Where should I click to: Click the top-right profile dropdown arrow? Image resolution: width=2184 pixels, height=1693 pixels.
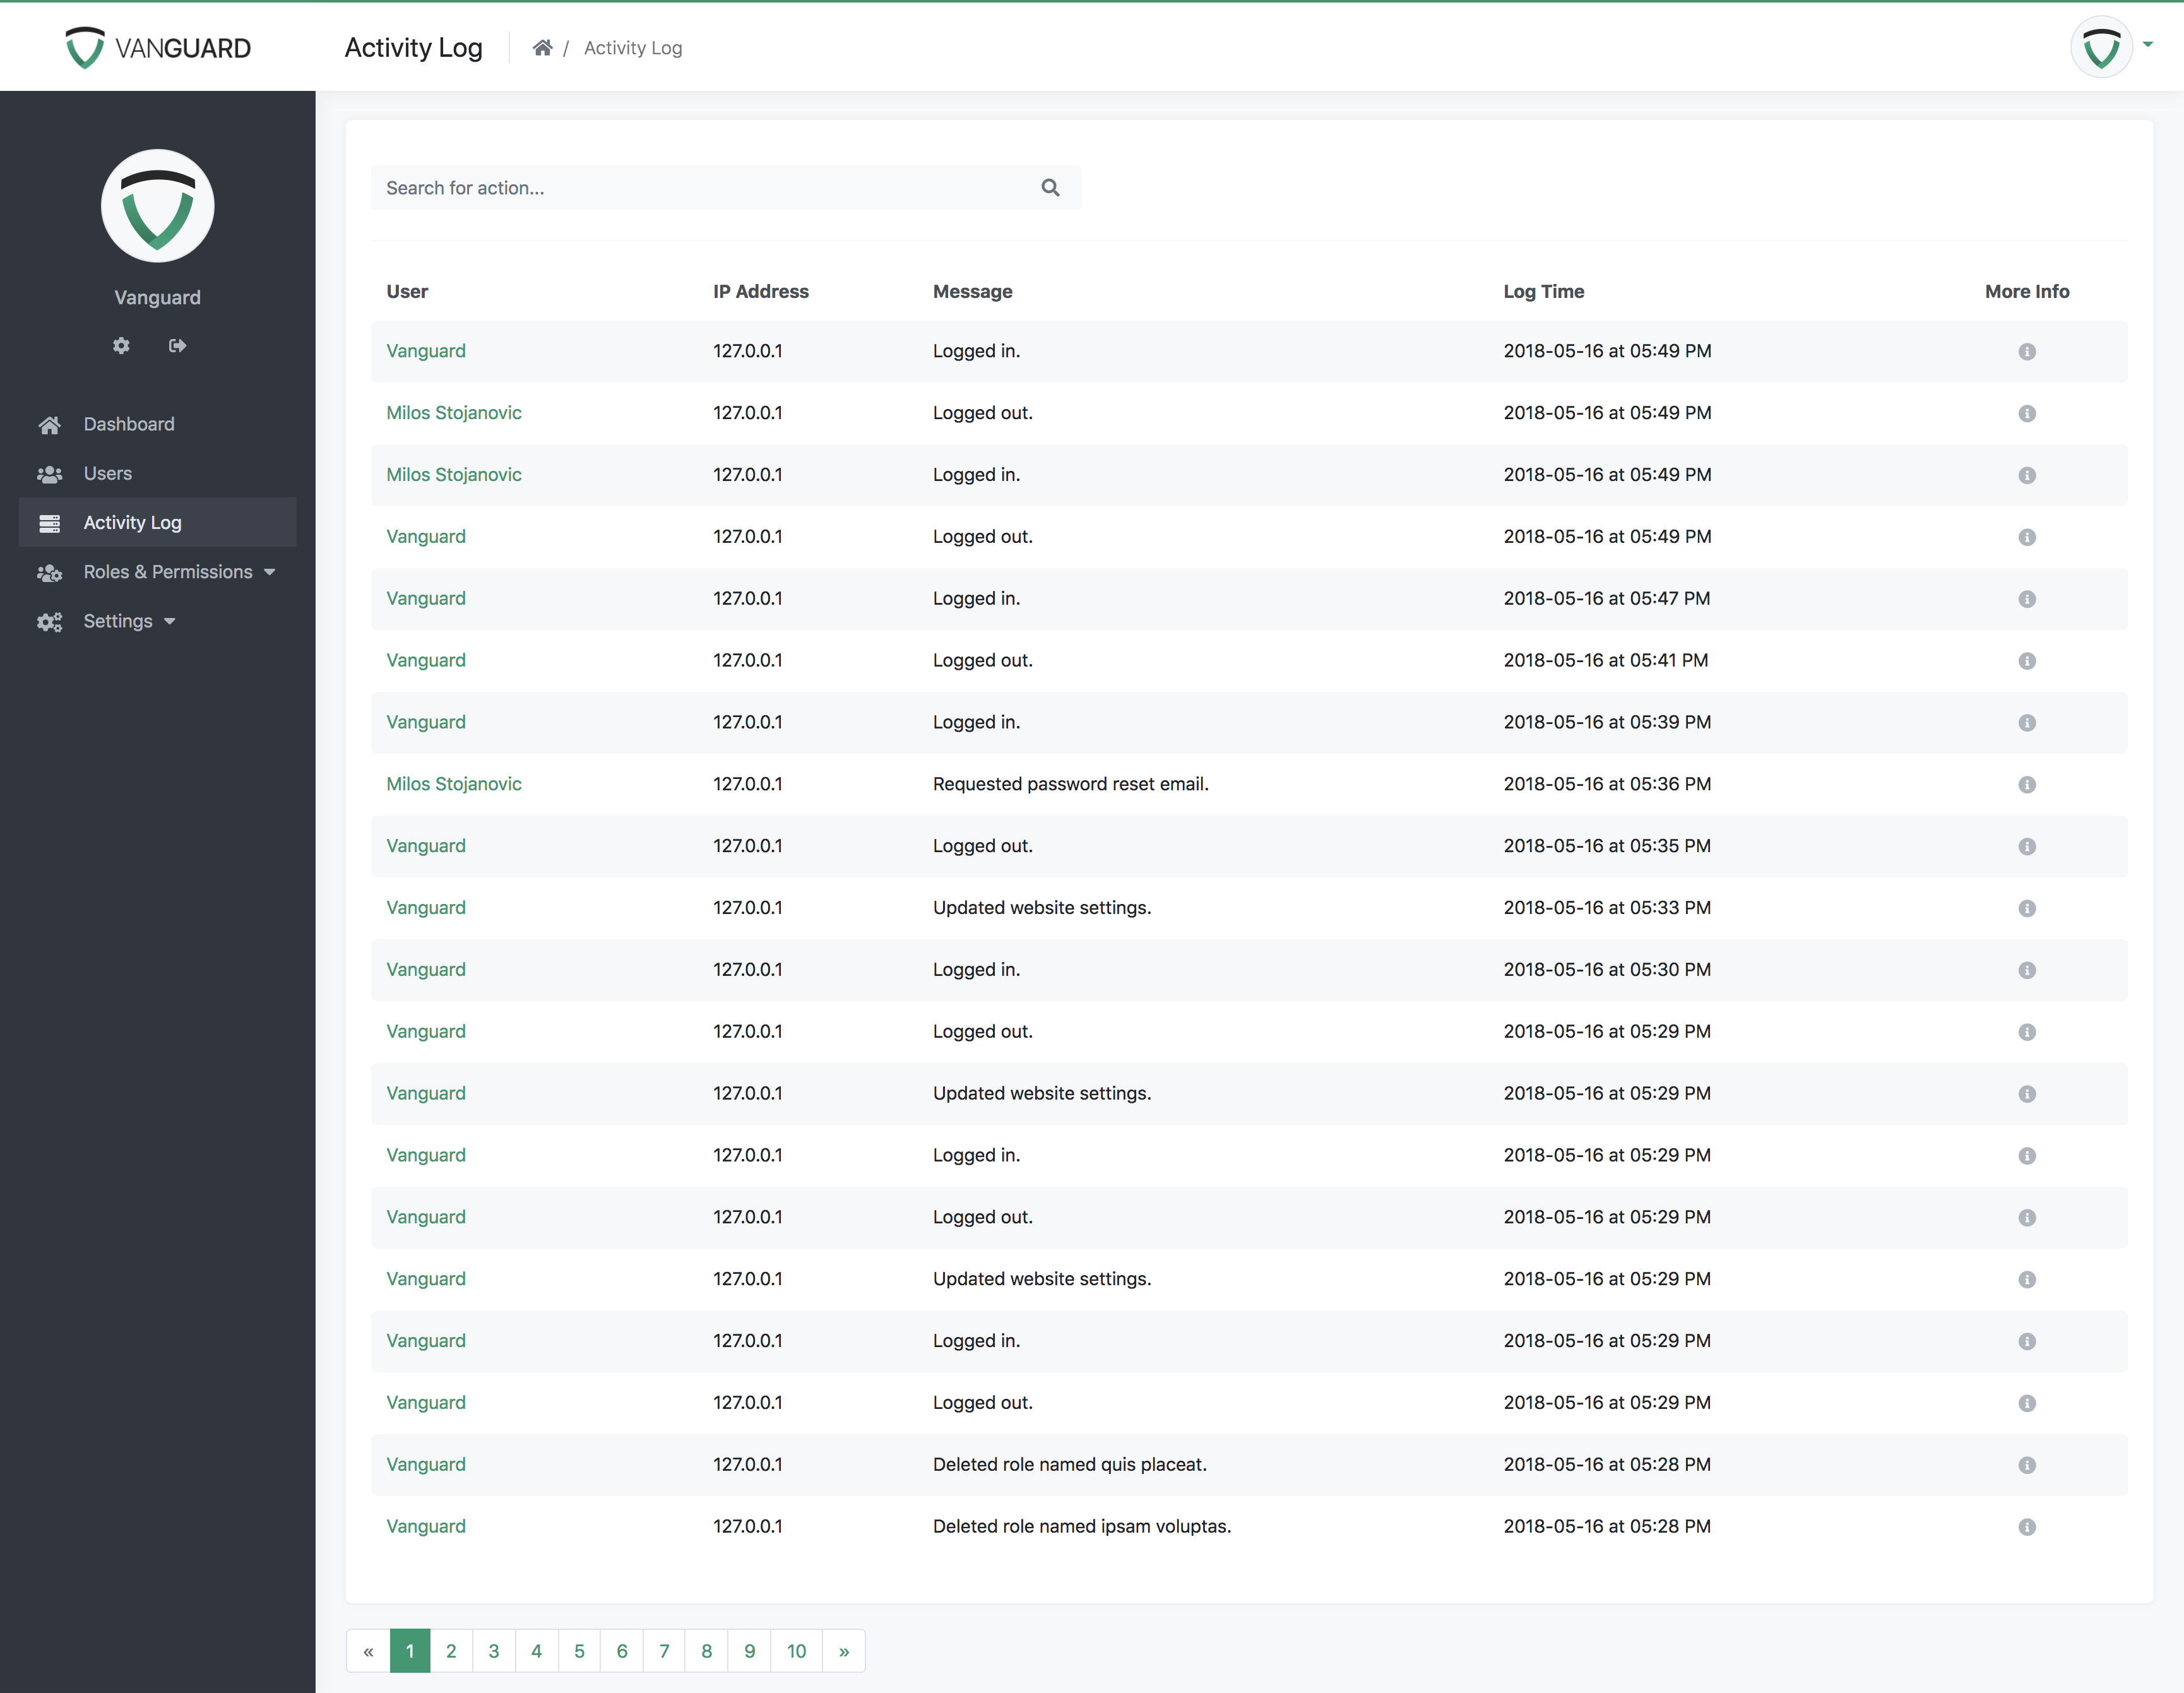[2151, 48]
